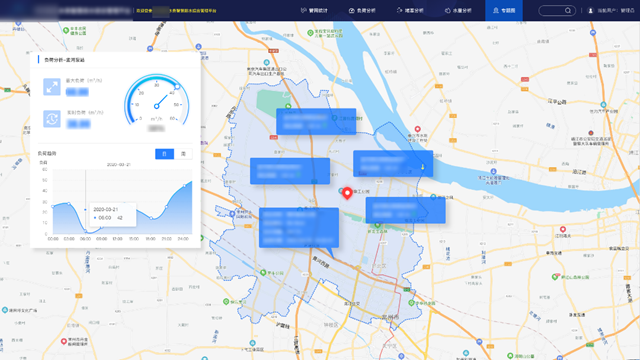
Task: Focus the rounded search input field
Action: pyautogui.click(x=557, y=11)
